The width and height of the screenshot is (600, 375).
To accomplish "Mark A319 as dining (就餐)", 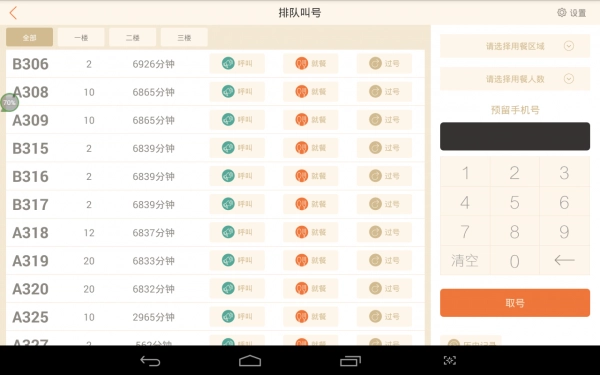I will [x=310, y=260].
